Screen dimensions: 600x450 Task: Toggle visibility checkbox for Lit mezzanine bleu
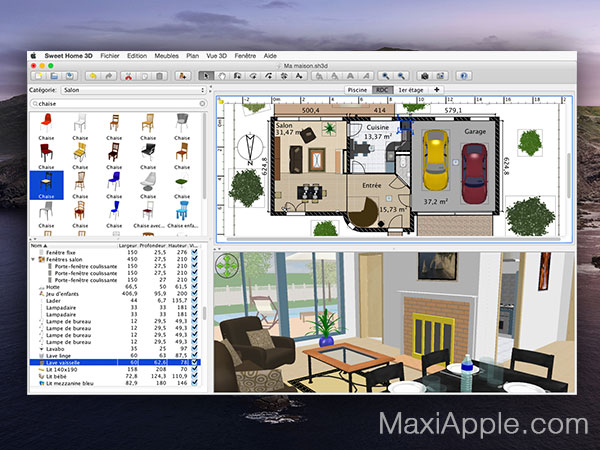[194, 381]
